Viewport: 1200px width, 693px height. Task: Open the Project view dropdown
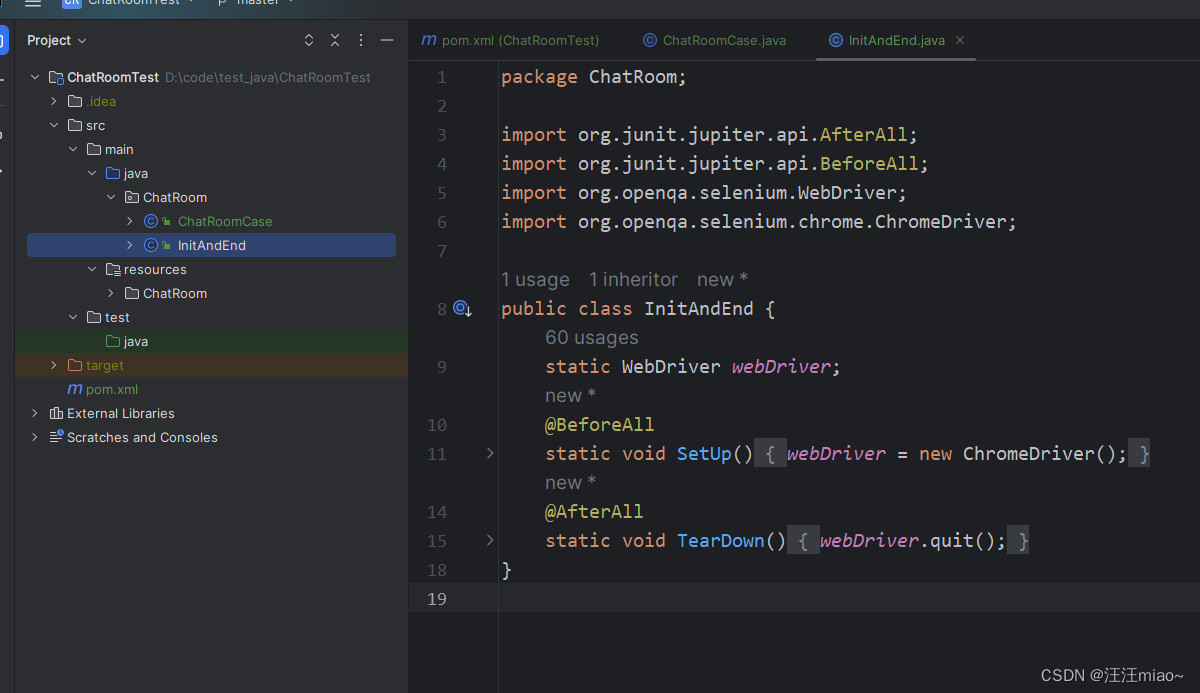(56, 40)
